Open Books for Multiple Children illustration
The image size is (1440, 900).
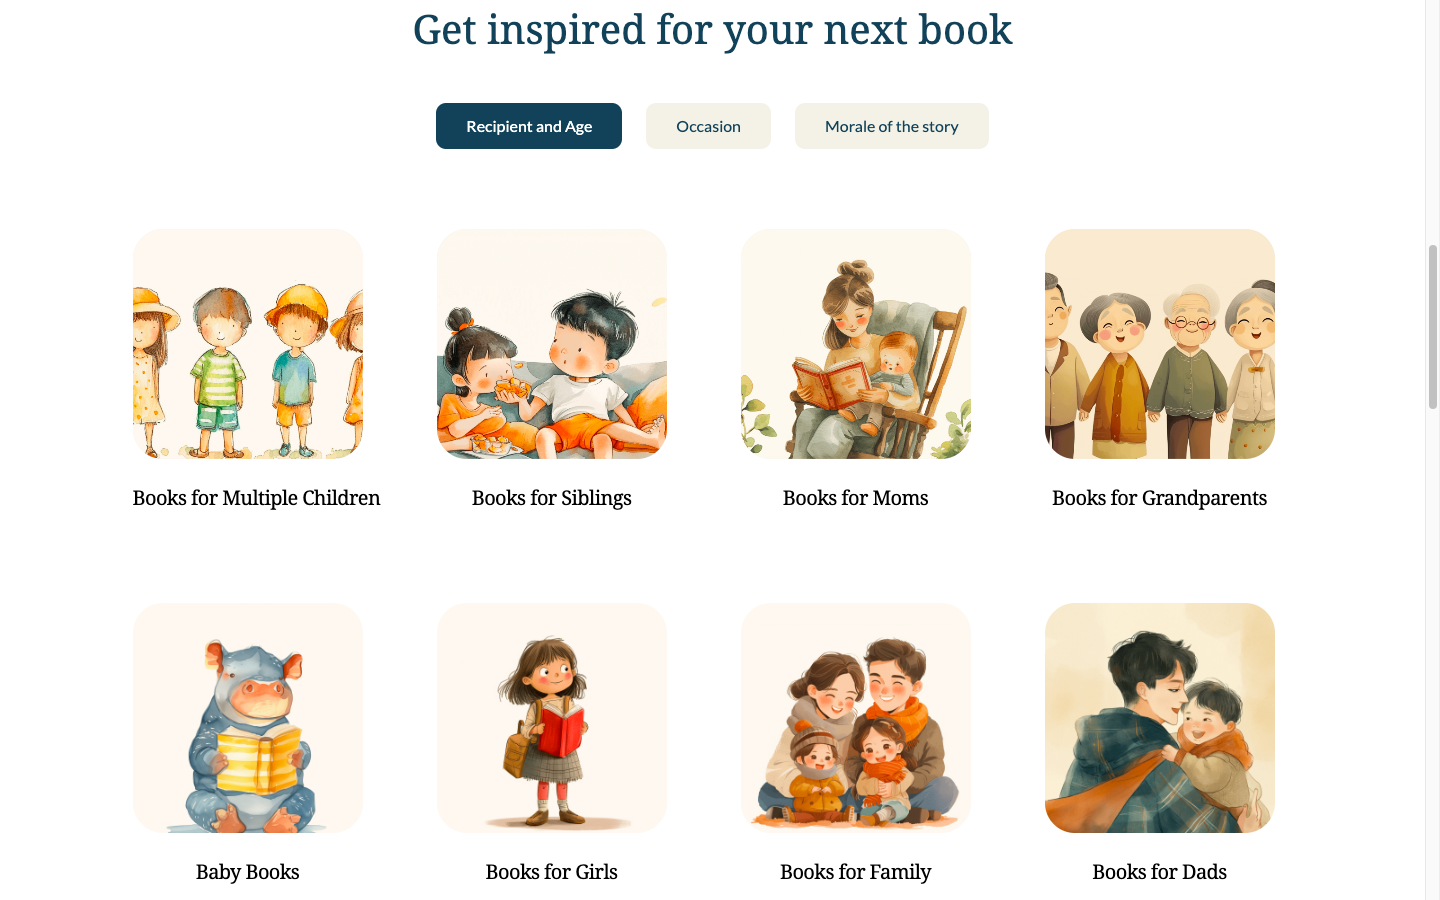[x=248, y=344]
